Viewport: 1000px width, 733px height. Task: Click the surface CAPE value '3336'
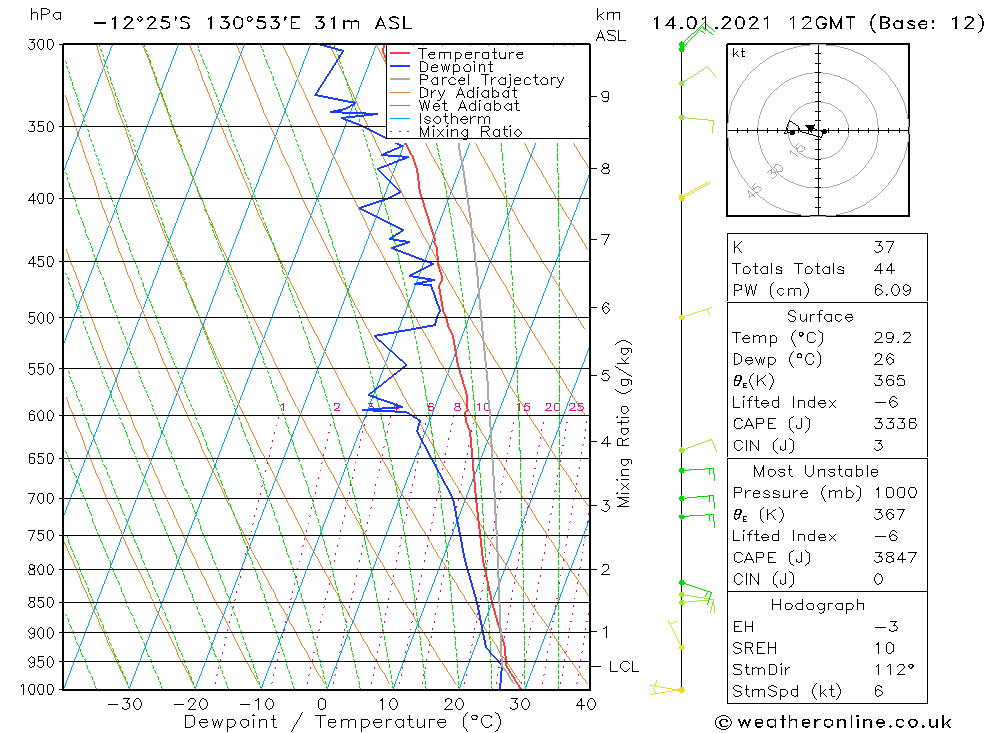[895, 424]
